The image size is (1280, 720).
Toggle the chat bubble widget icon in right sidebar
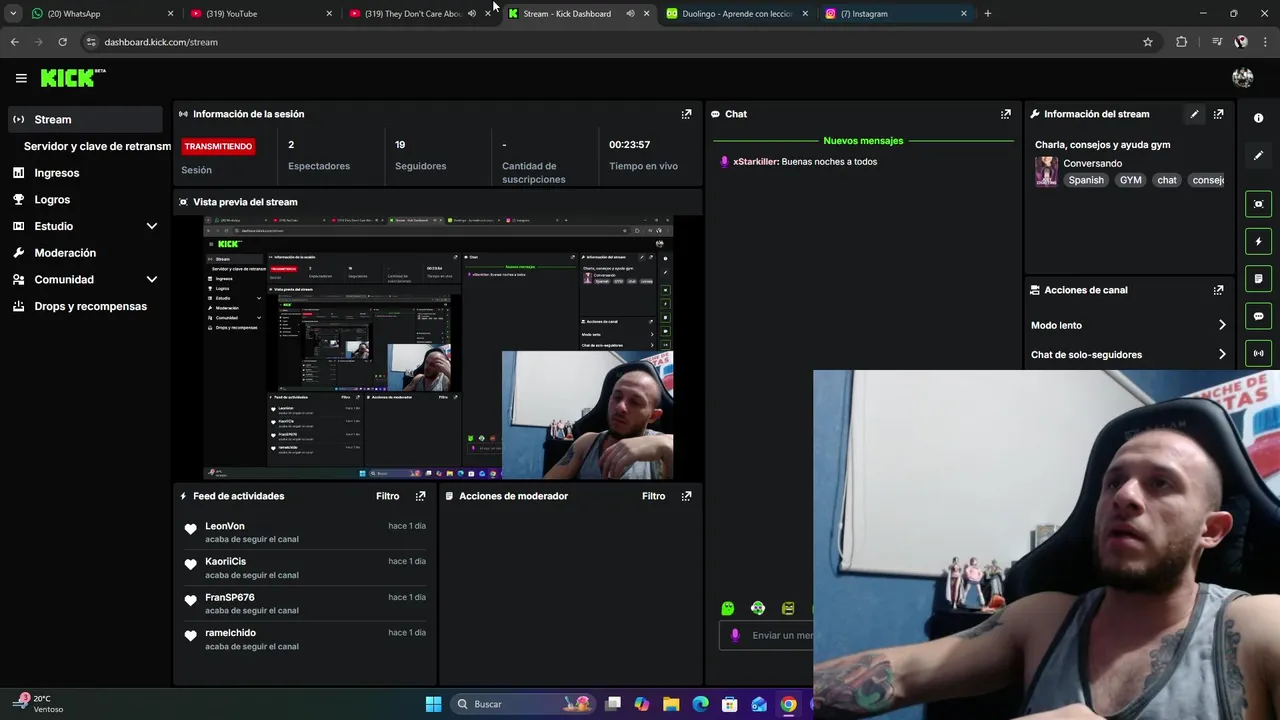click(1258, 316)
